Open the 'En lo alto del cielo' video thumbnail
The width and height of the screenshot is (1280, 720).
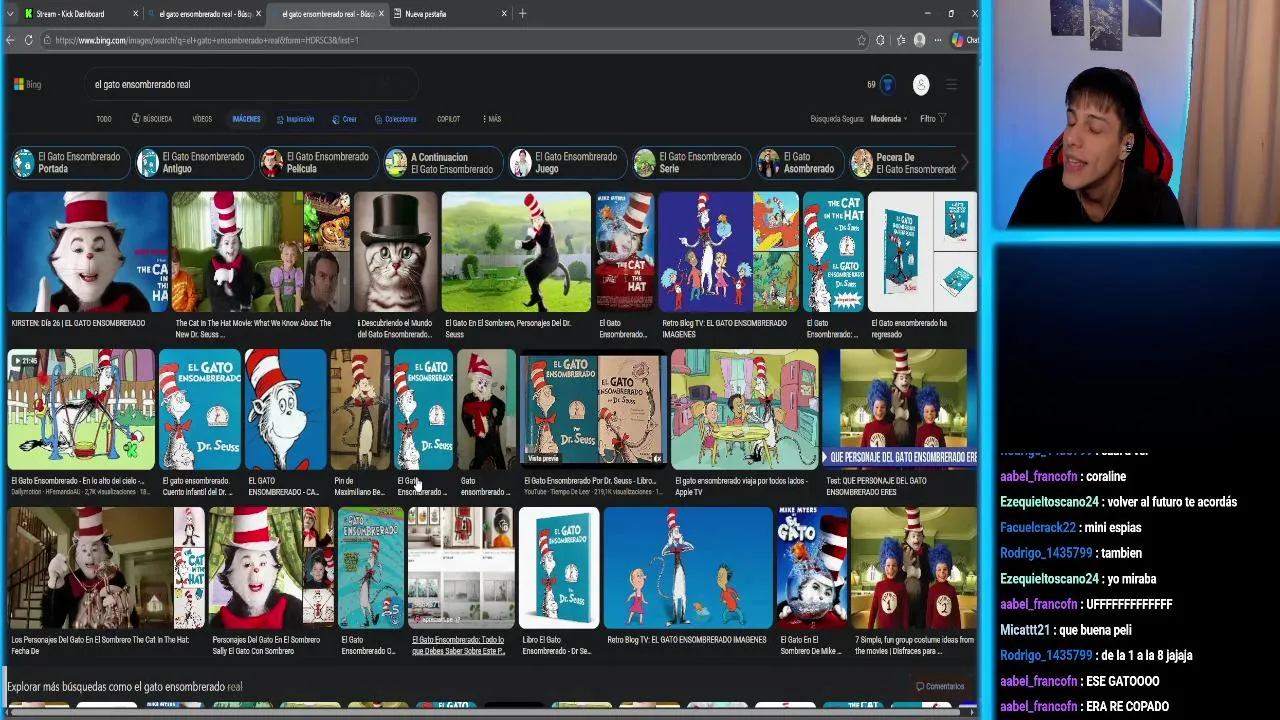pos(81,409)
